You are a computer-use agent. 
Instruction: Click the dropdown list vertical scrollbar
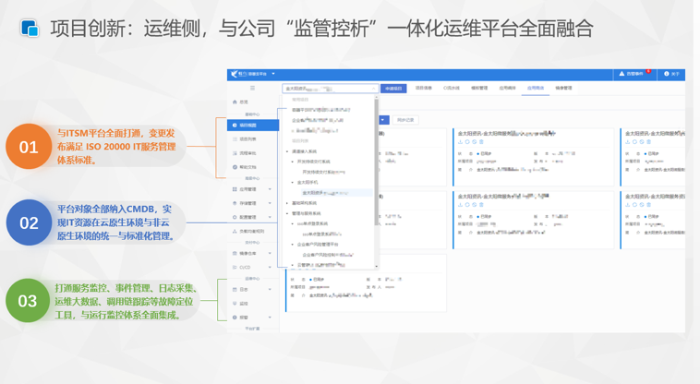click(x=376, y=161)
